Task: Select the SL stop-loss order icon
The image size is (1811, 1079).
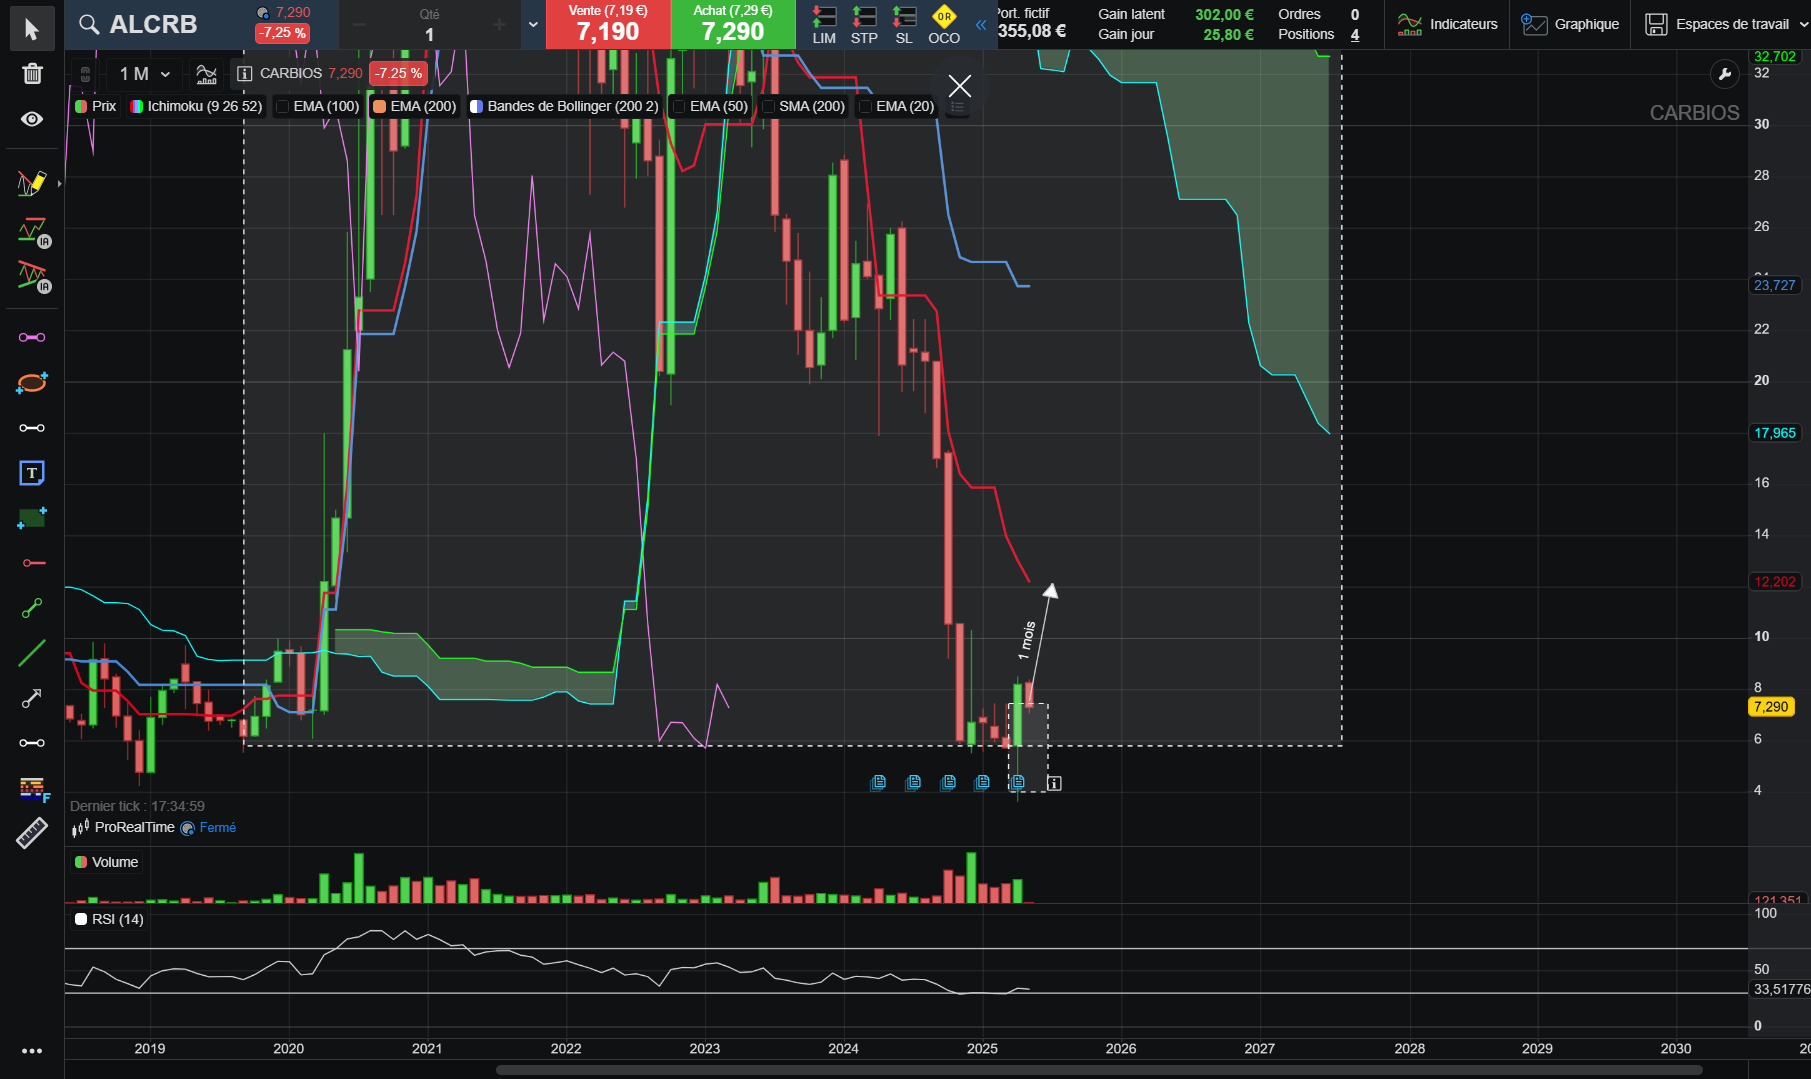Action: click(x=904, y=24)
